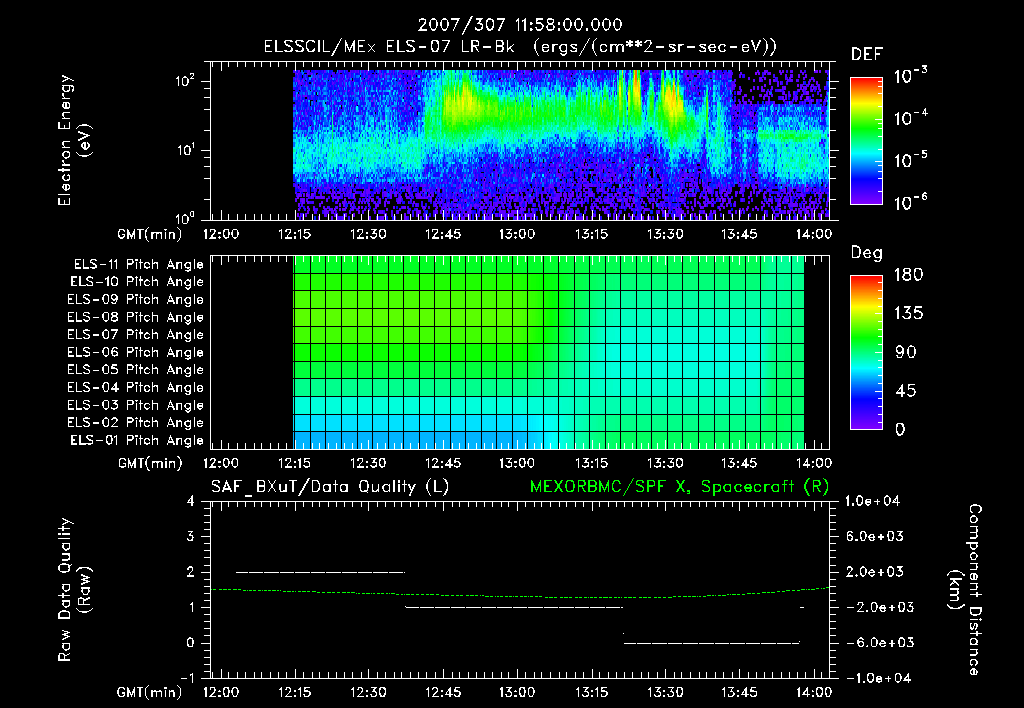Click the 45 value on Deg colorbar
1024x708 pixels.
click(x=906, y=391)
